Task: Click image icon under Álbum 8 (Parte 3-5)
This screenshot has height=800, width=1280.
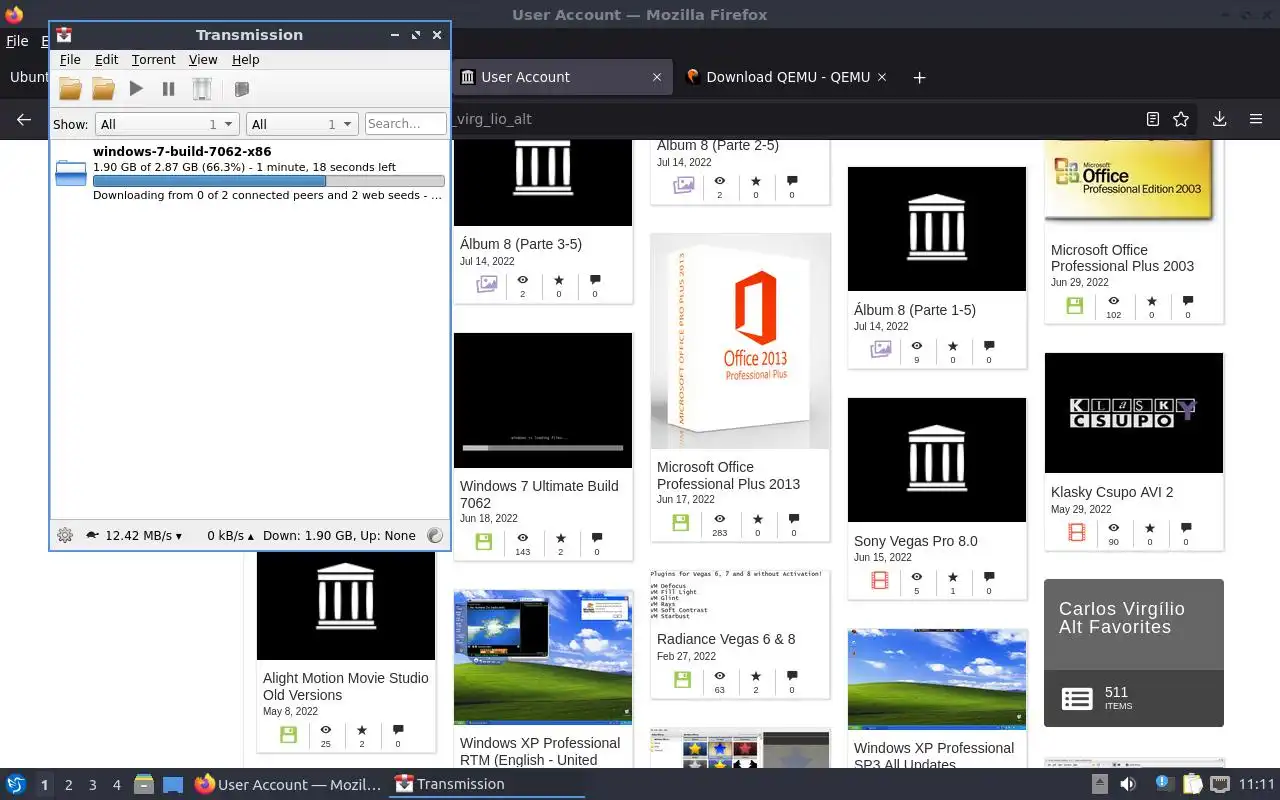Action: [487, 284]
